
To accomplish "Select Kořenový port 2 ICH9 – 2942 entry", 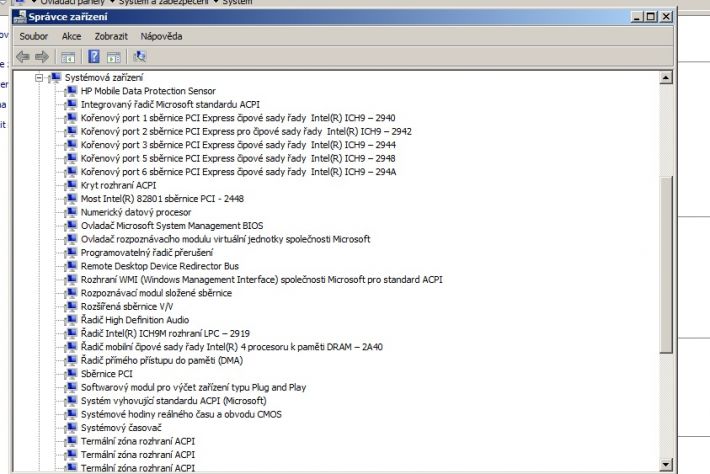I will (246, 131).
